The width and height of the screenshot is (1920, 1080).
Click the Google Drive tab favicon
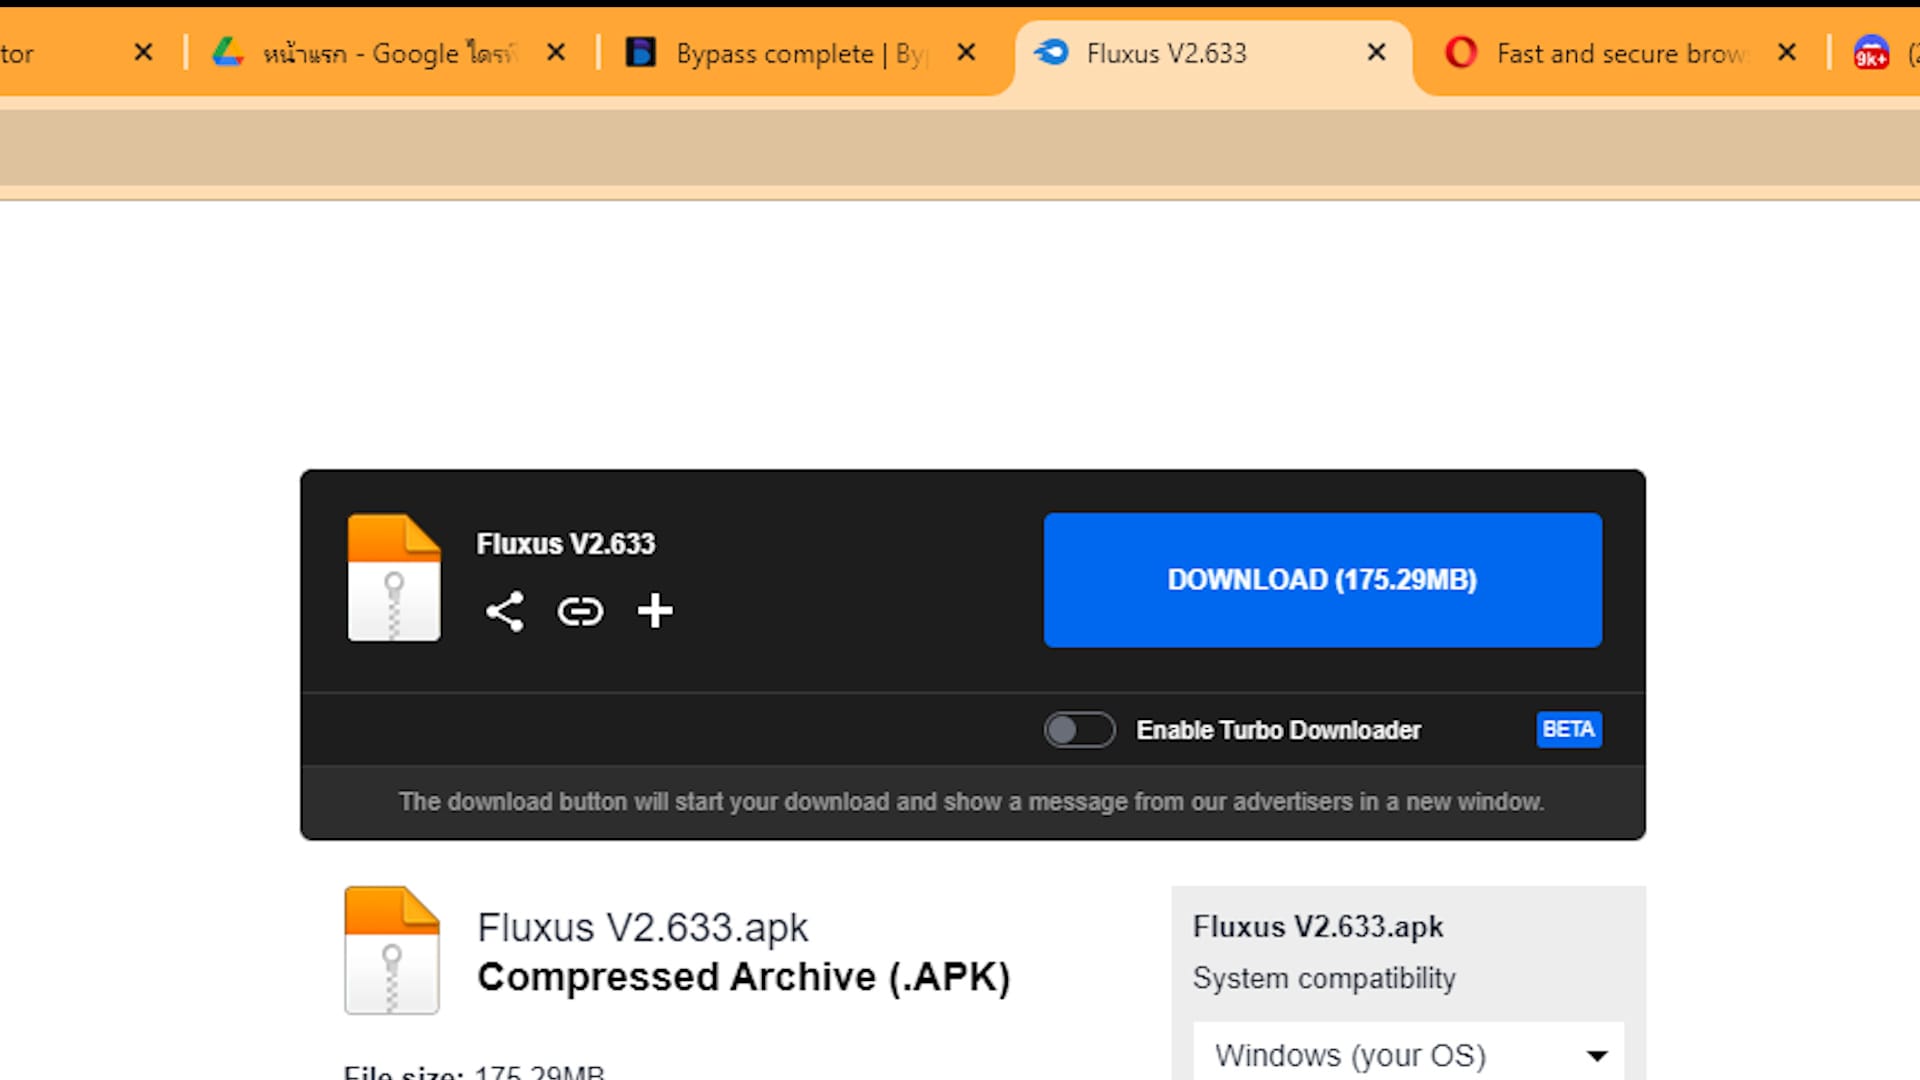tap(228, 53)
